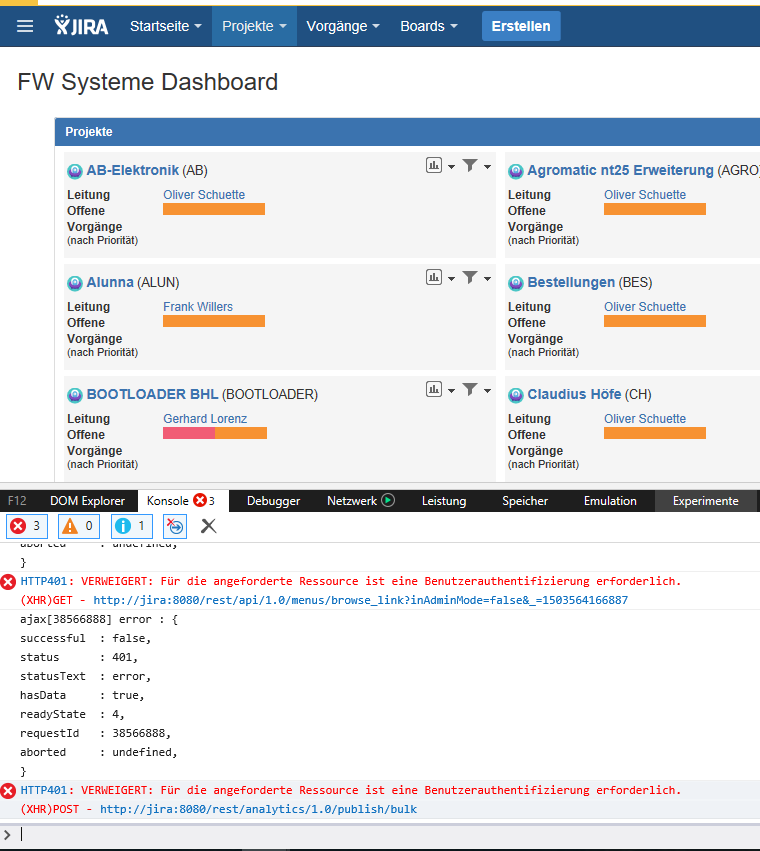Open the Claudius Höfe project link
760x851 pixels.
(574, 394)
